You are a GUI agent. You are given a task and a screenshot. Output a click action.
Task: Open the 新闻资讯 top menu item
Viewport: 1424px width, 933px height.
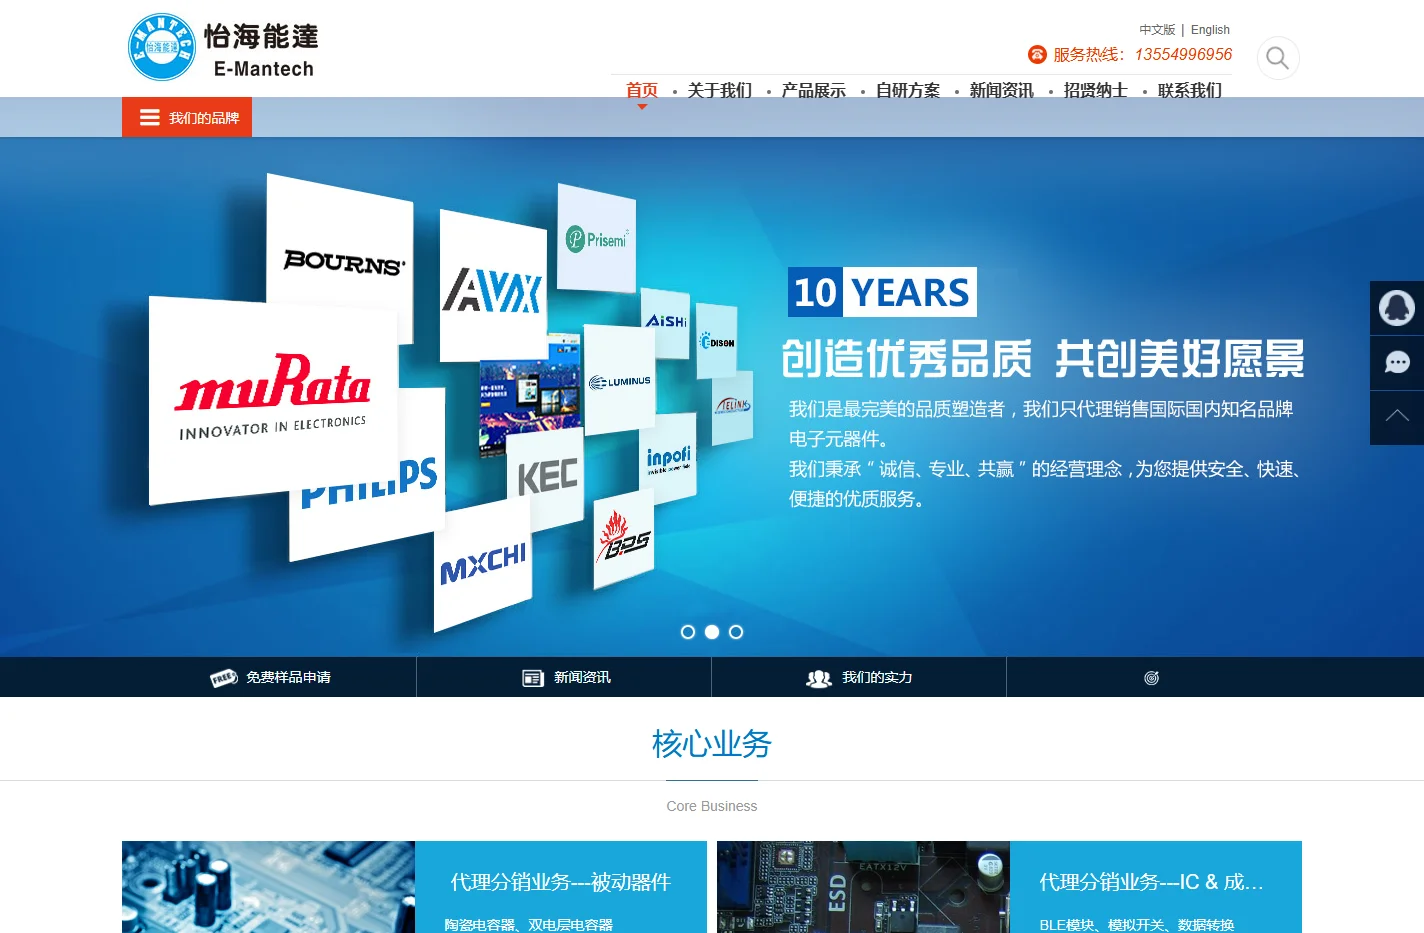tap(1002, 90)
